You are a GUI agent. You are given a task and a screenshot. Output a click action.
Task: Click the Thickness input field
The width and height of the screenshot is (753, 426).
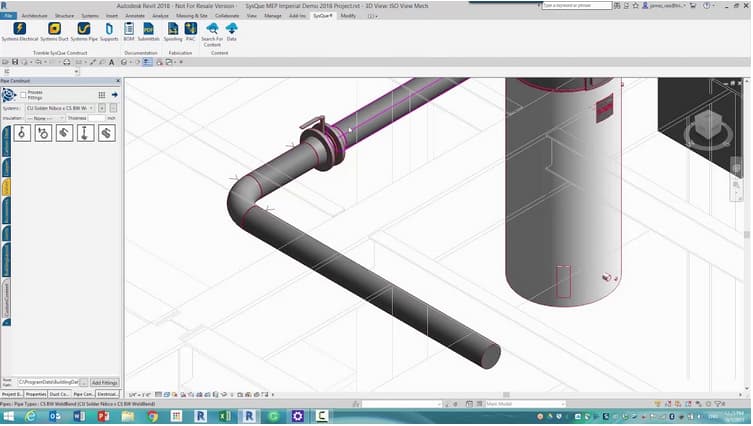coord(96,118)
